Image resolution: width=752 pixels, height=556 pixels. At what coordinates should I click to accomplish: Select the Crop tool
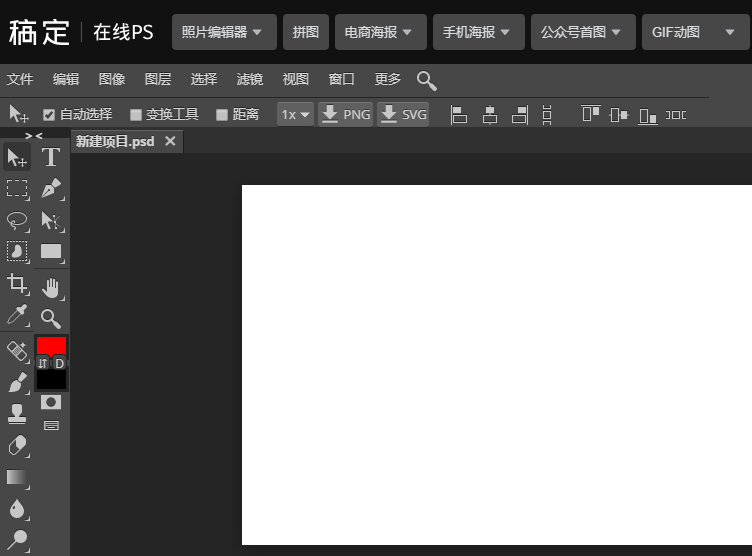17,284
